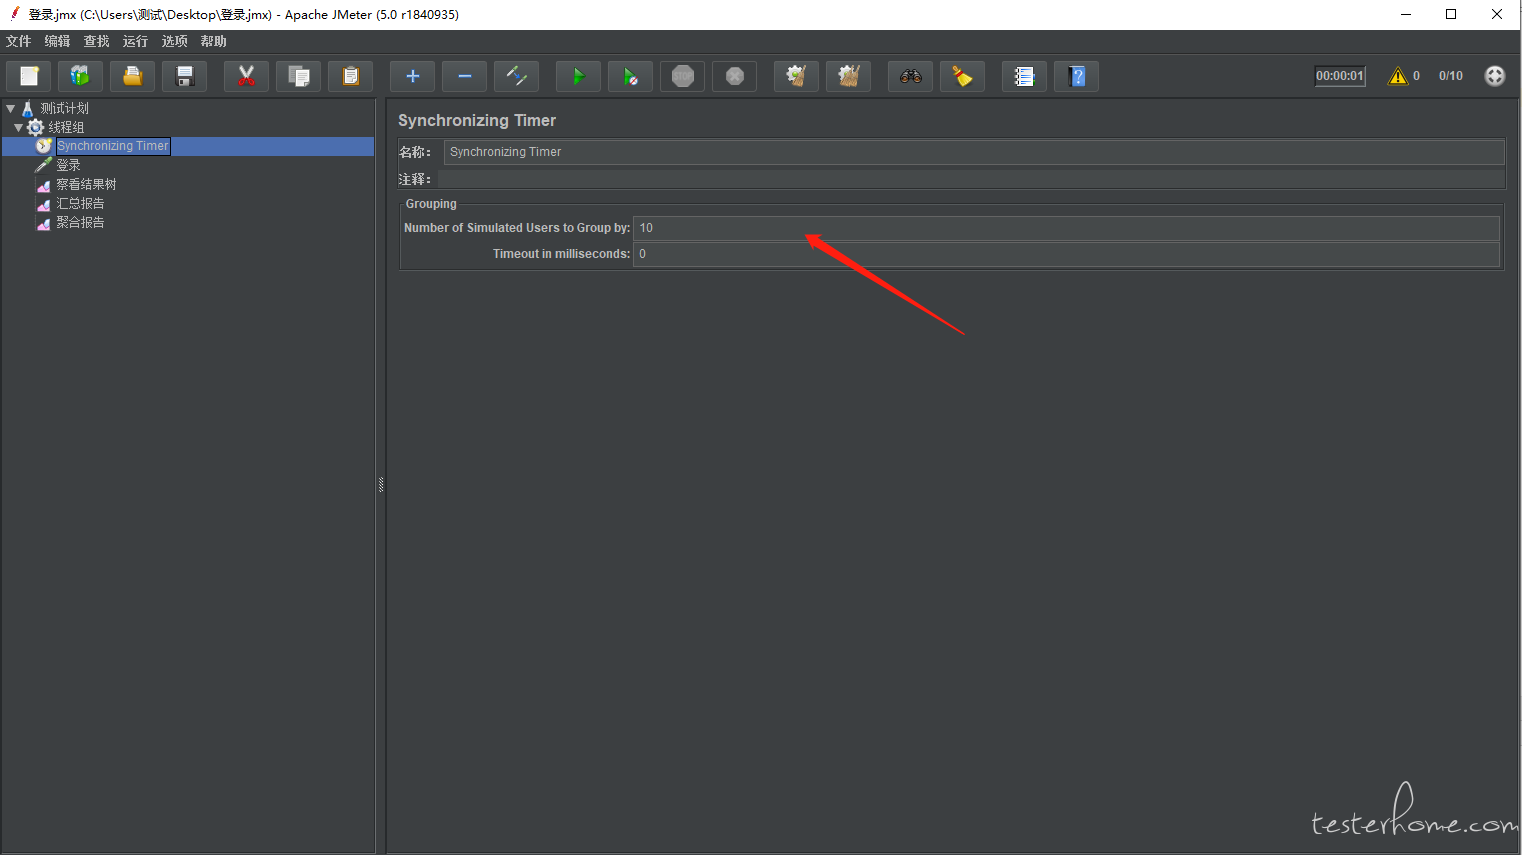Image resolution: width=1522 pixels, height=855 pixels.
Task: Collapse all nodes with minus icon
Action: [464, 76]
